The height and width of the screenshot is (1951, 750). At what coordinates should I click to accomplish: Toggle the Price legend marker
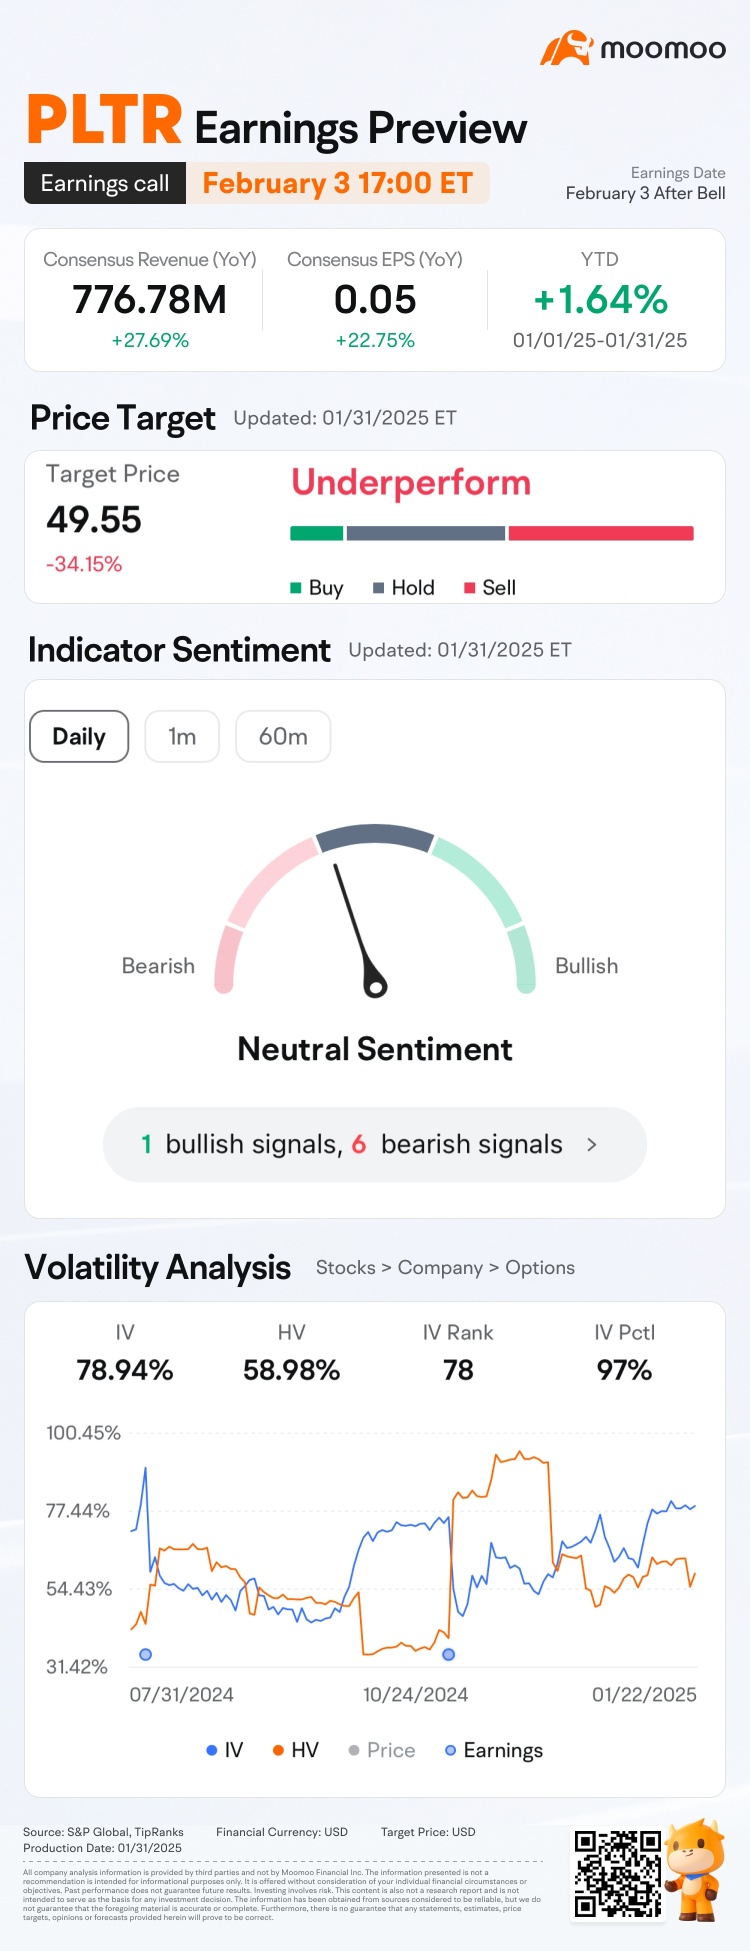click(354, 1750)
